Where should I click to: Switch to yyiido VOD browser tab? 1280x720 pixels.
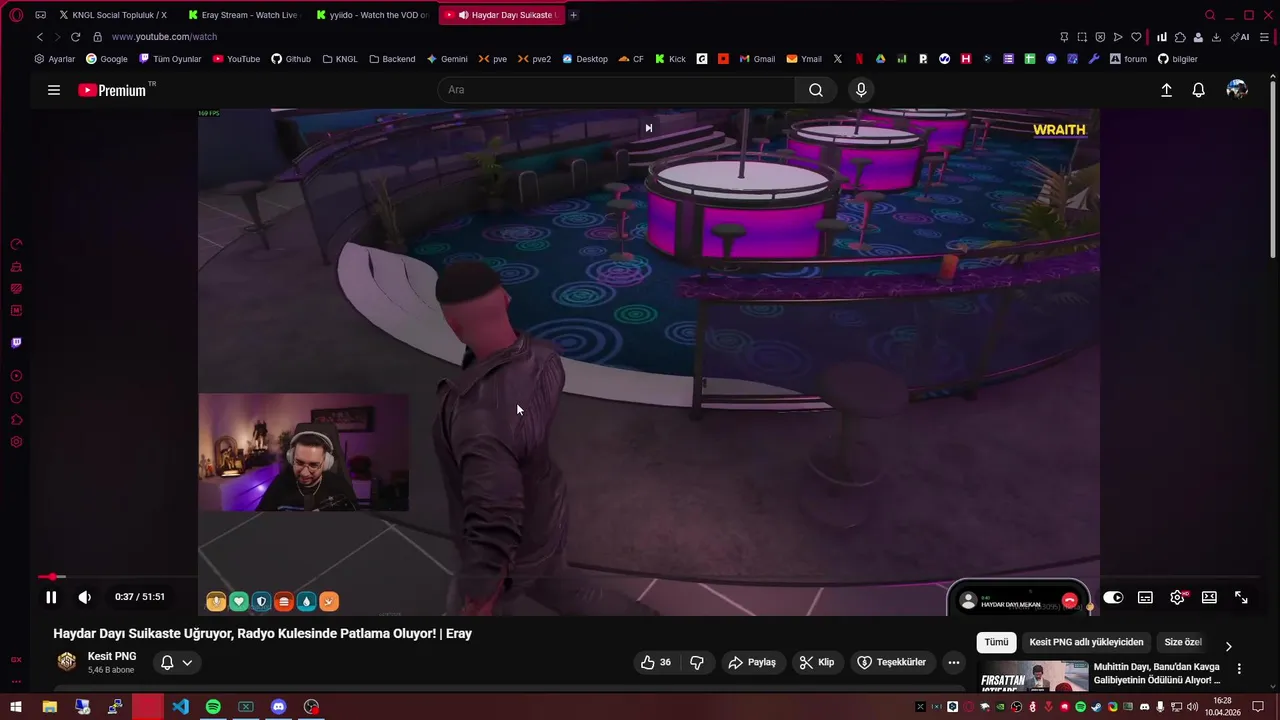372,15
